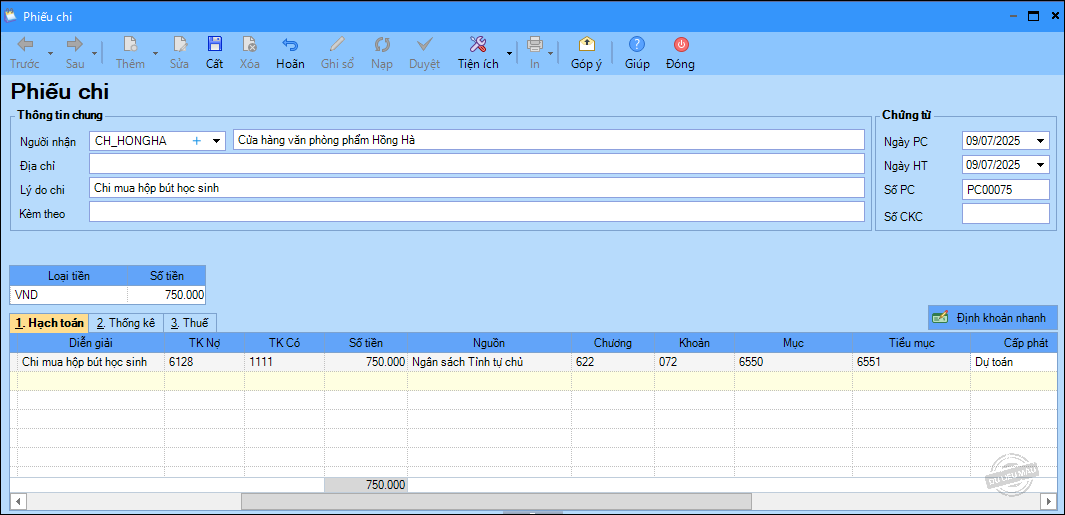
Task: Click the Sau (next) arrow icon
Action: click(x=74, y=45)
